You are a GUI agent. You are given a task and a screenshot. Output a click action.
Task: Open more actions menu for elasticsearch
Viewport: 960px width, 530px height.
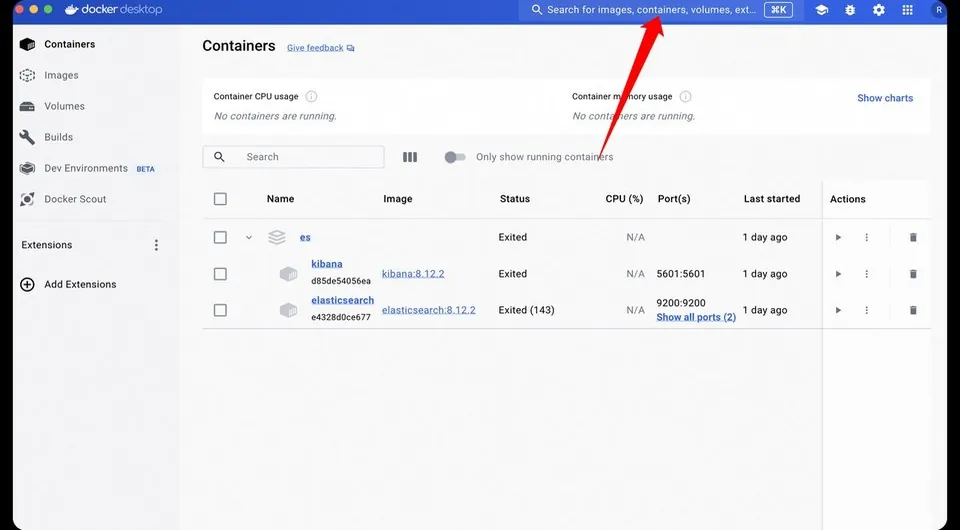pos(866,310)
